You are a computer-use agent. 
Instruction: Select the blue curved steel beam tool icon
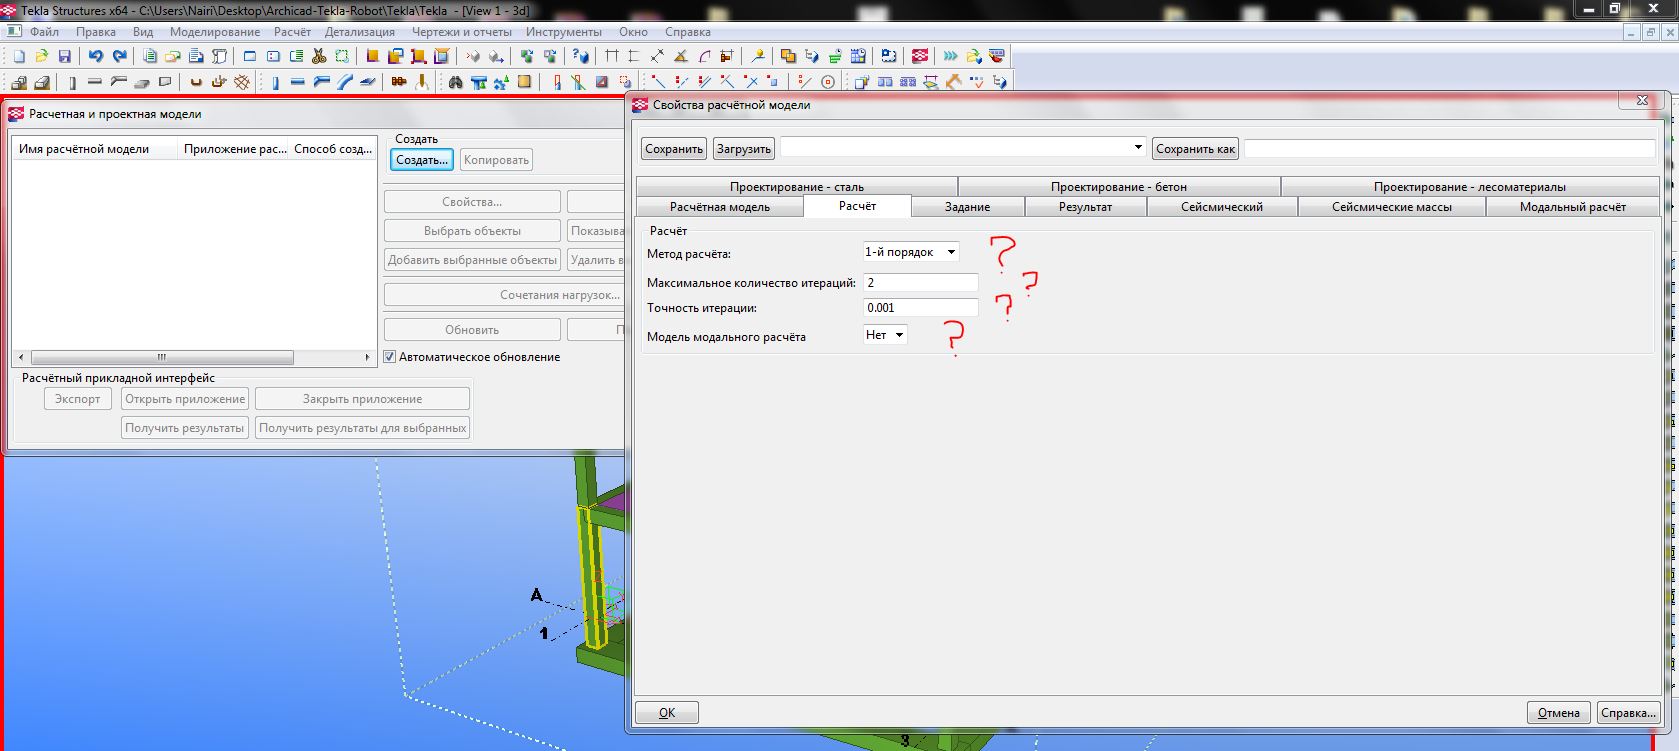click(345, 82)
